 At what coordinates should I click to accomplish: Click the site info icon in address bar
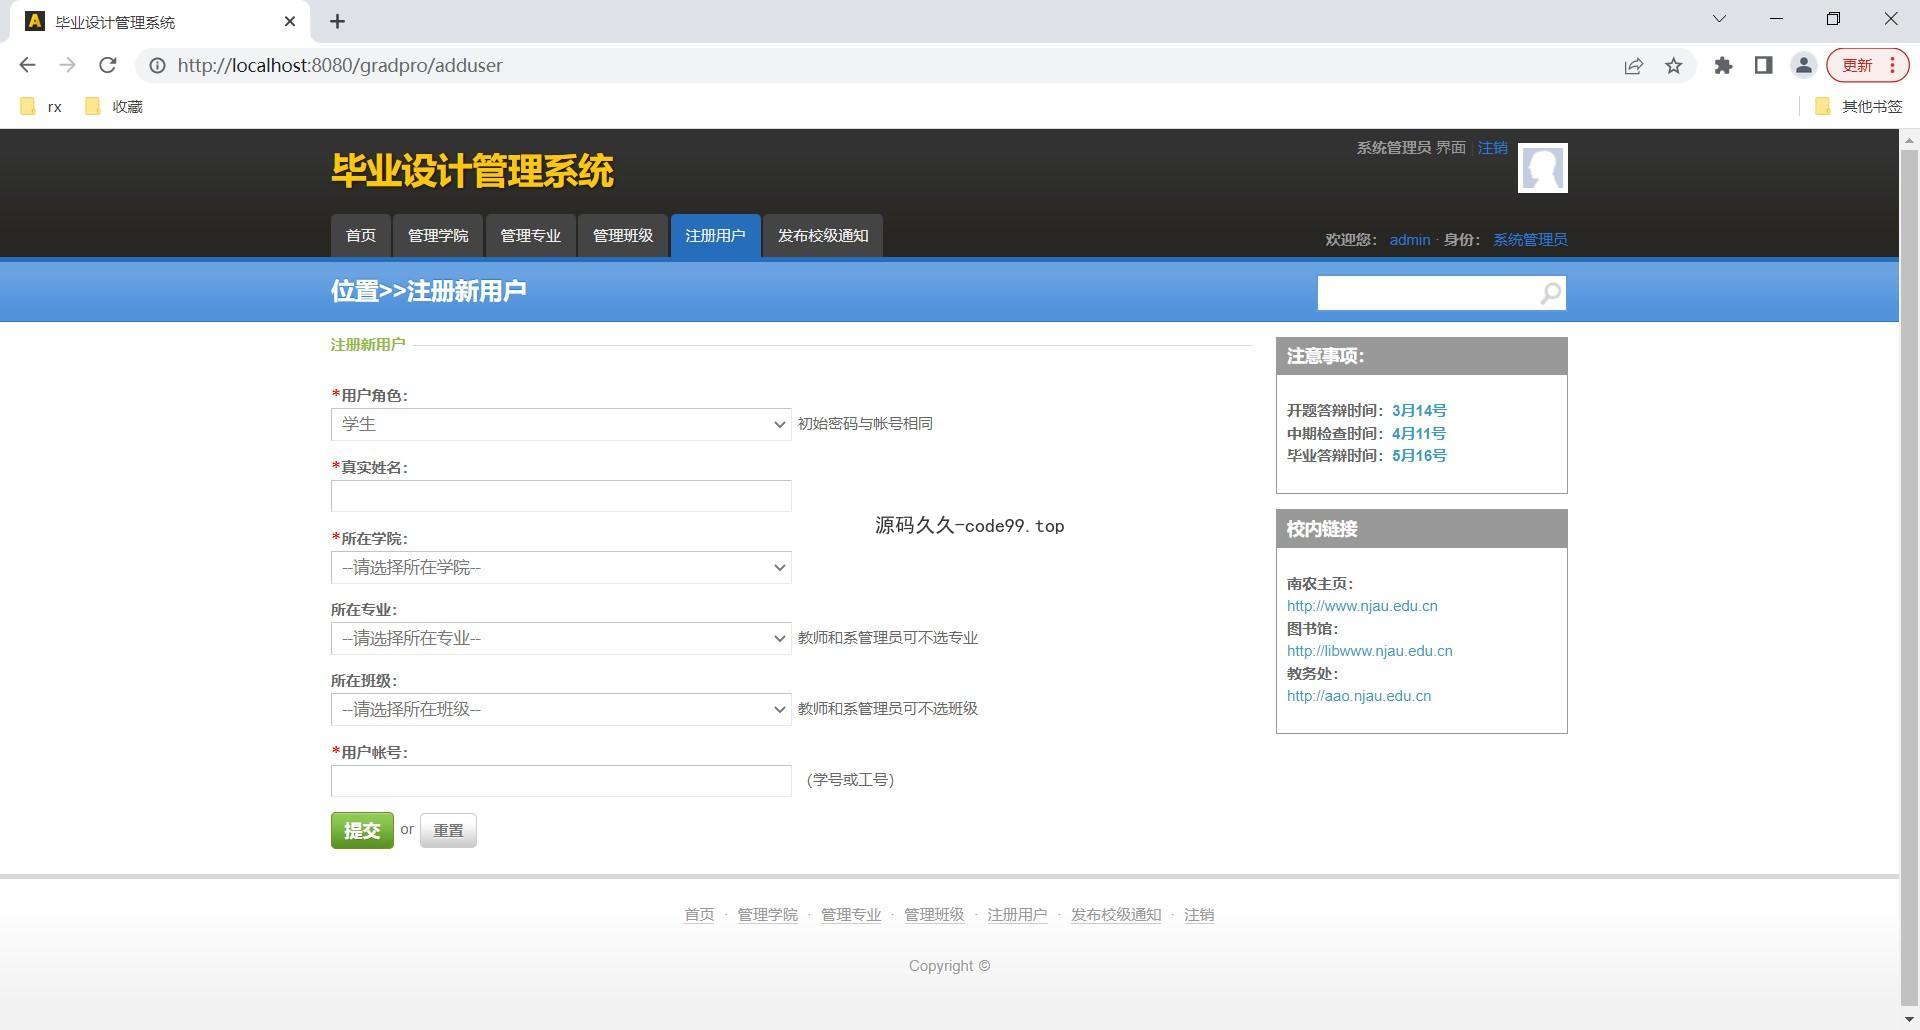click(157, 65)
